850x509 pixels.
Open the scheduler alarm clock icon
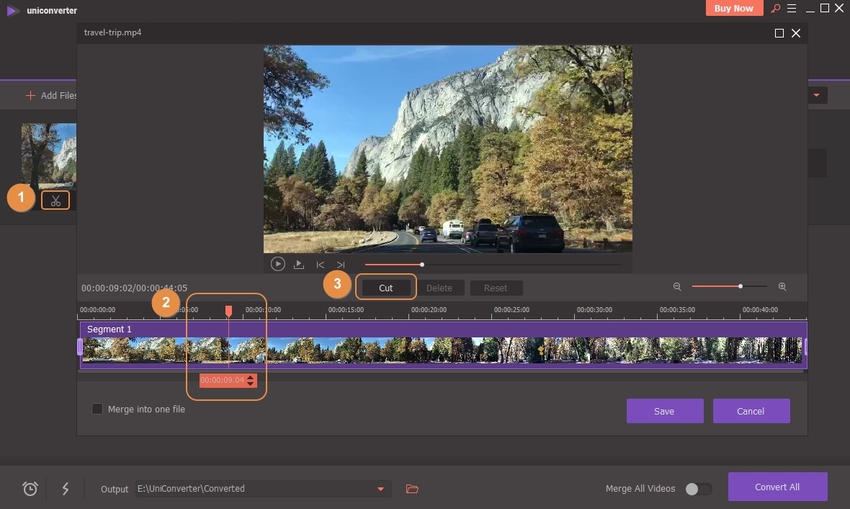pos(31,489)
